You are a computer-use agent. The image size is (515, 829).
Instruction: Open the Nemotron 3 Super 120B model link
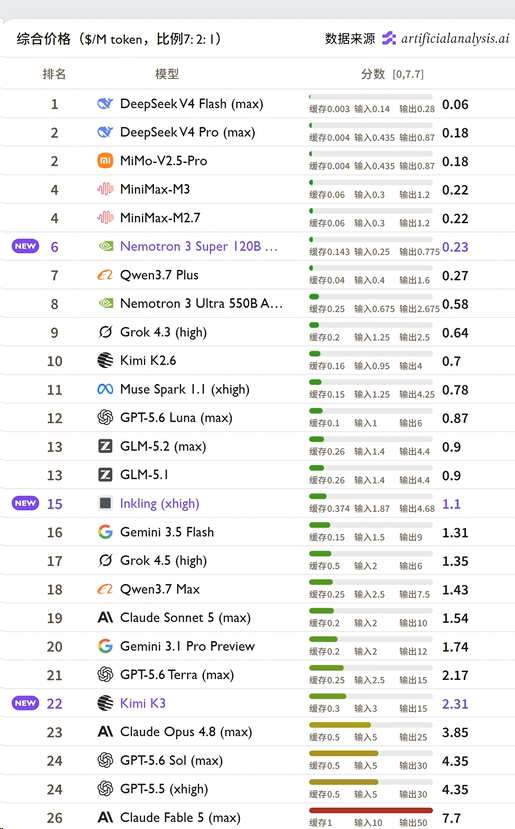198,246
